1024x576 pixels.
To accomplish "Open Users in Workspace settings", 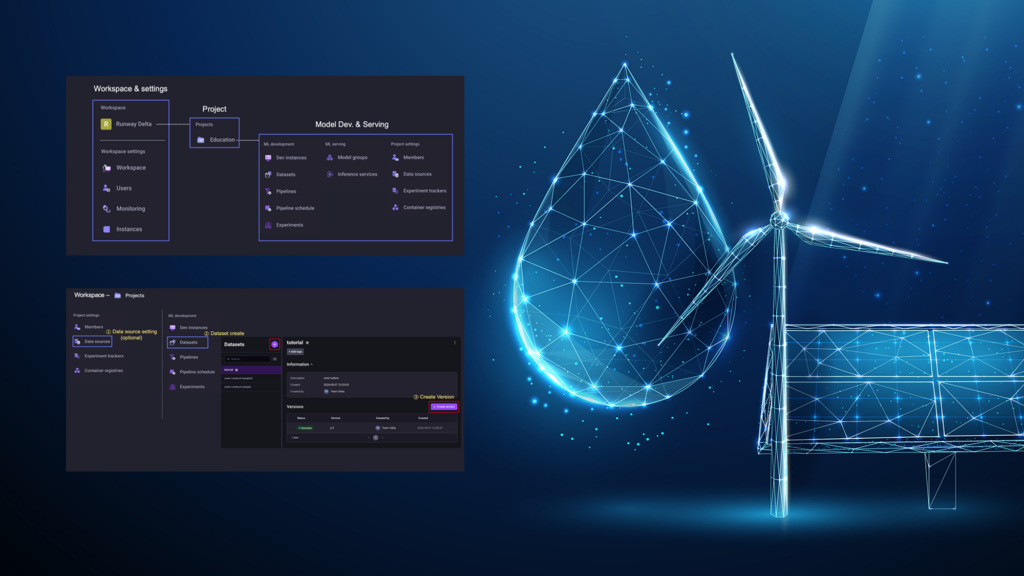I will tap(123, 188).
